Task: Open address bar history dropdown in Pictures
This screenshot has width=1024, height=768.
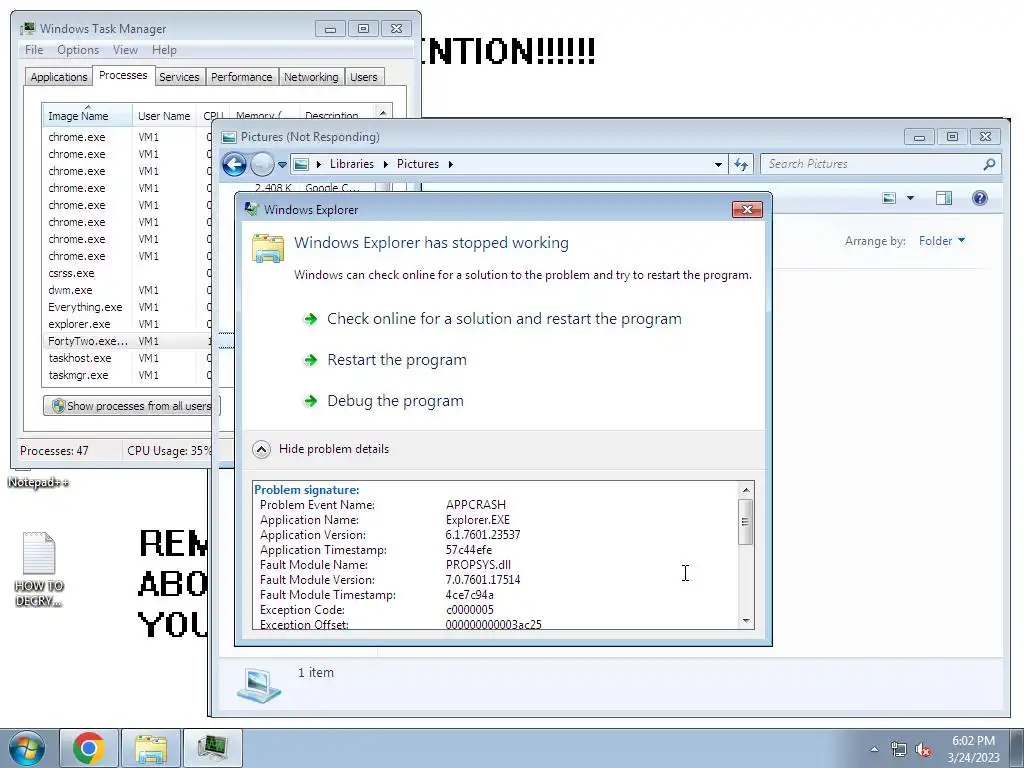Action: click(x=718, y=165)
